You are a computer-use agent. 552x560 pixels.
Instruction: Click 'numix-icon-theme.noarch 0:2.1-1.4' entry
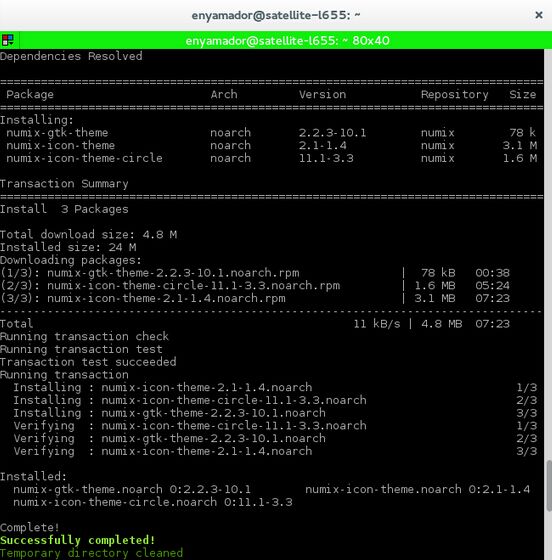(417, 489)
